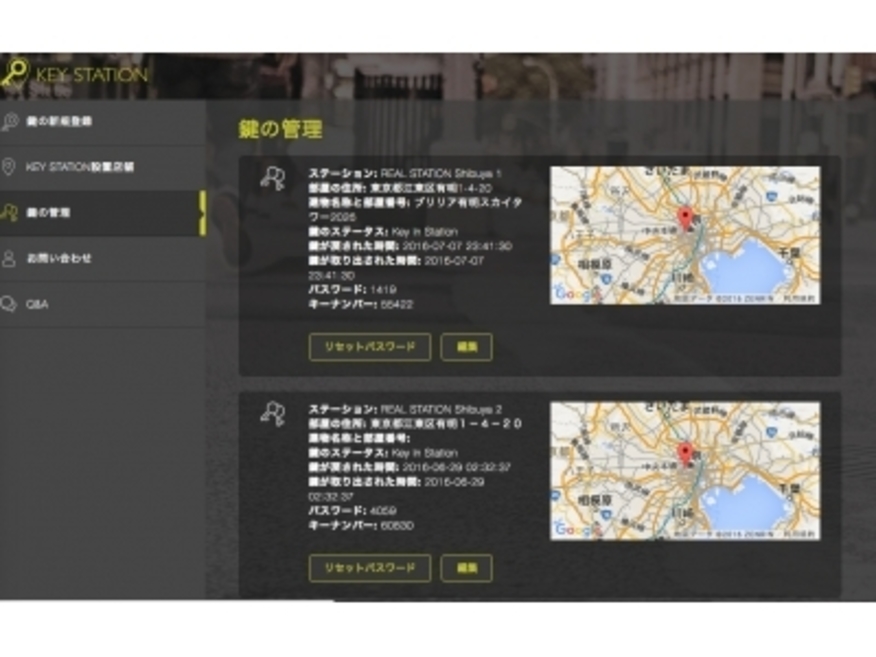Open the new key registration icon in sidebar

coord(9,121)
